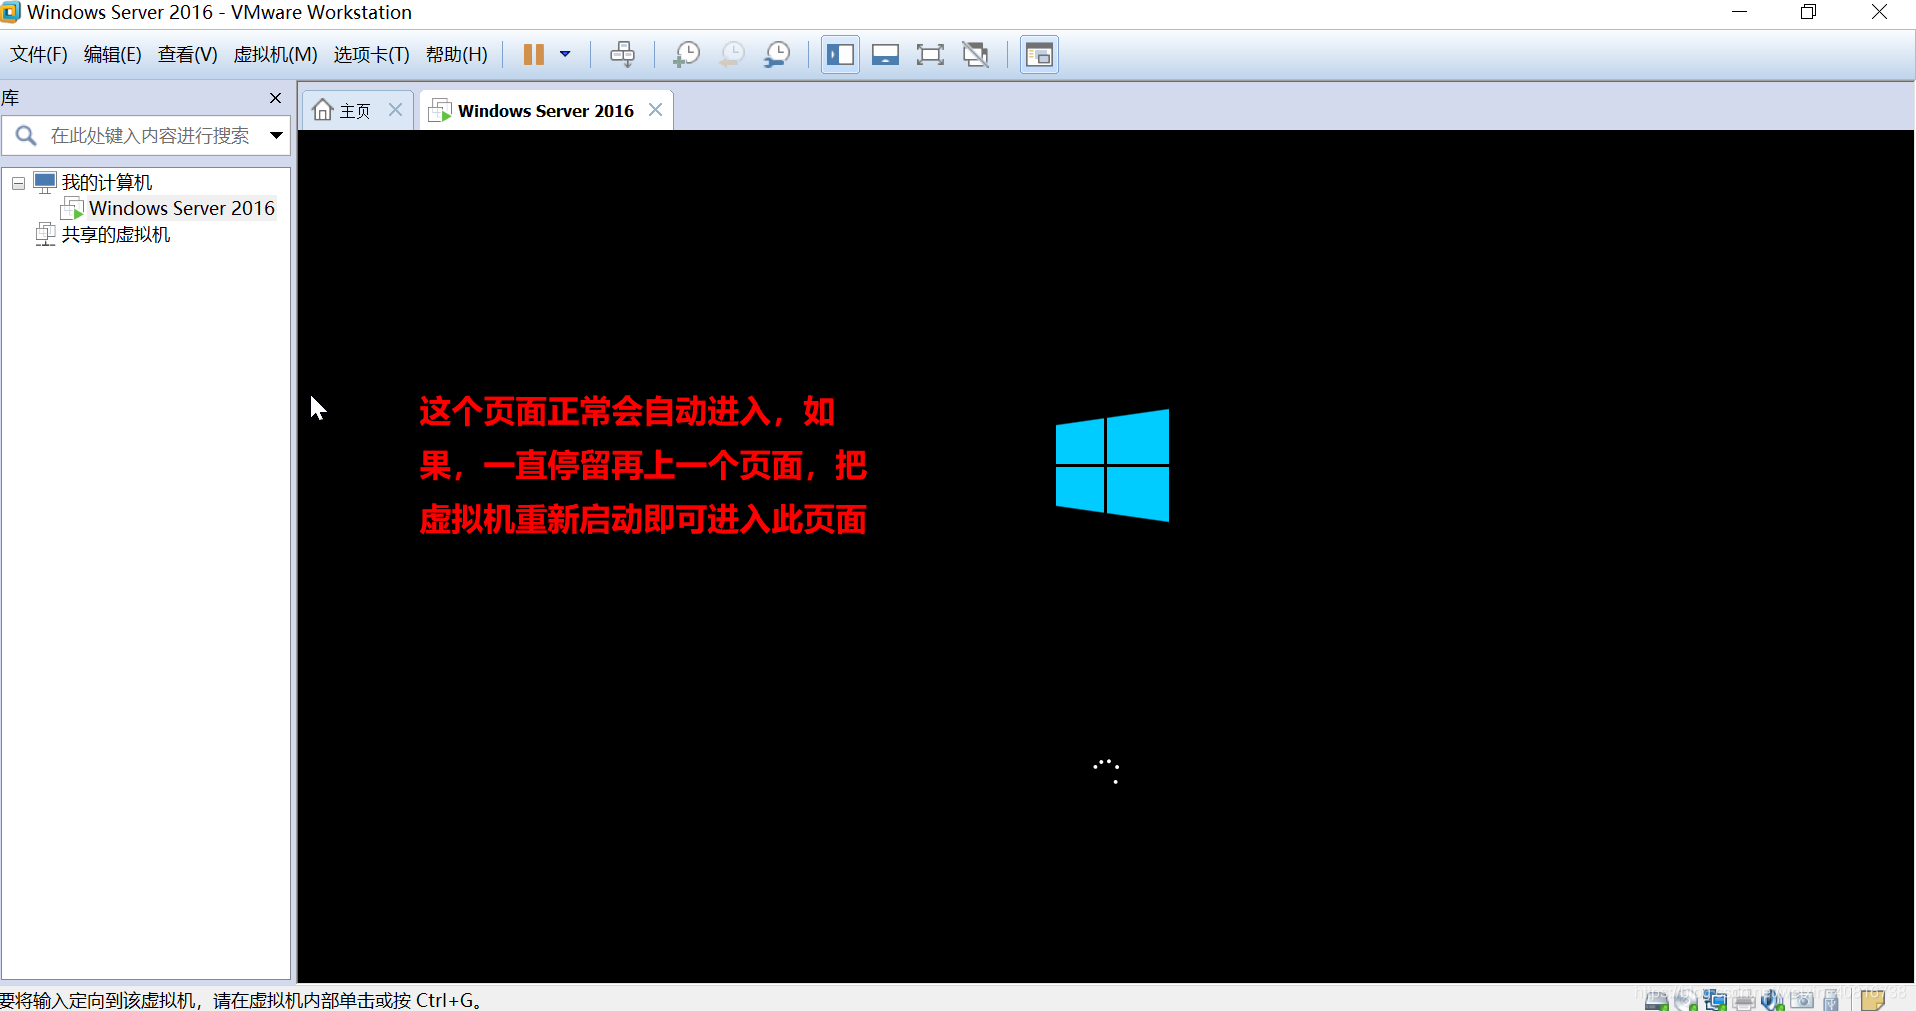Click the 库 panel title
This screenshot has width=1916, height=1011.
[10, 98]
